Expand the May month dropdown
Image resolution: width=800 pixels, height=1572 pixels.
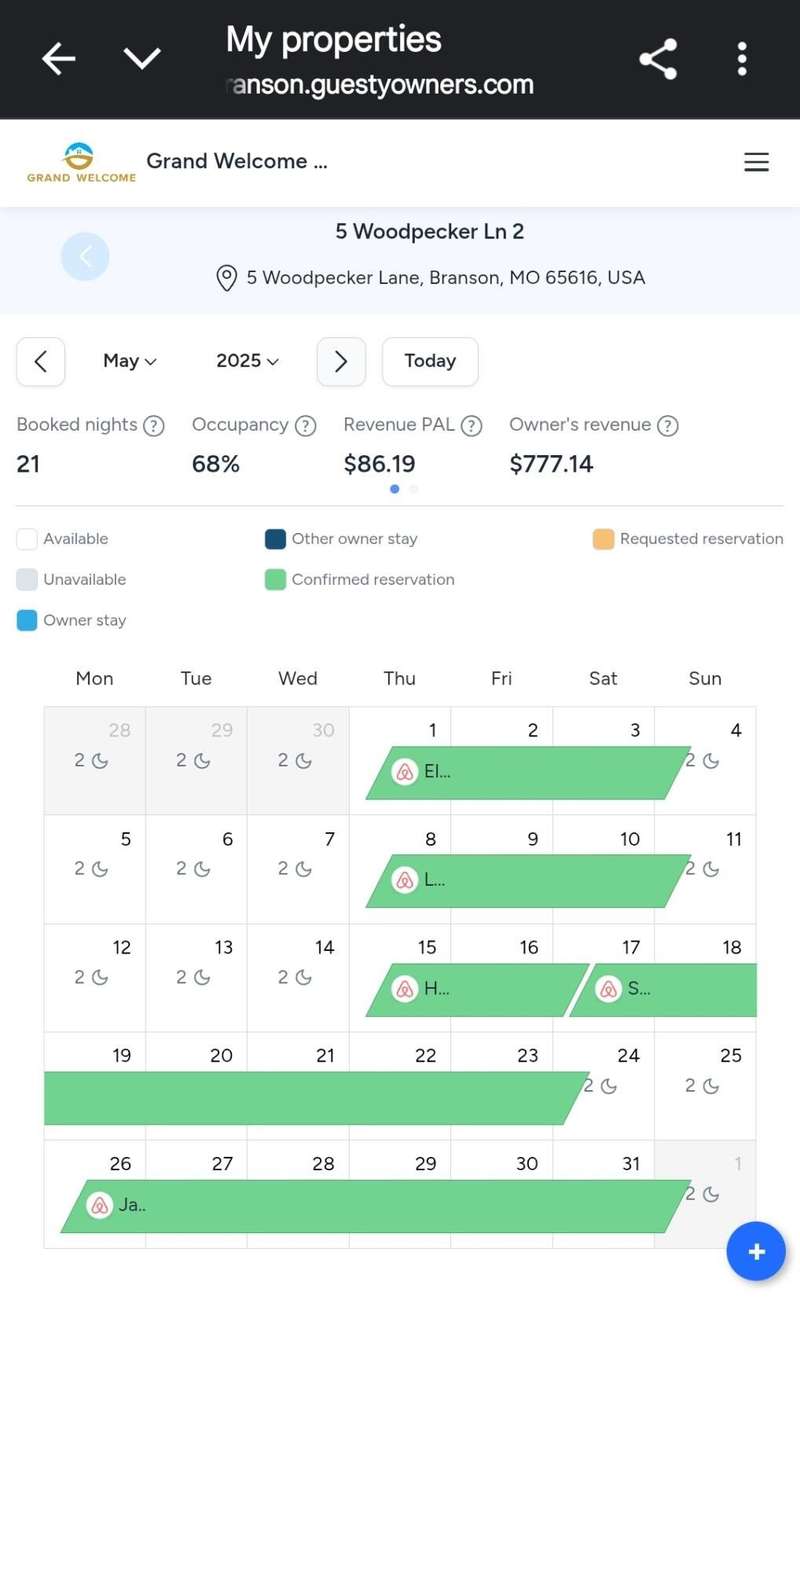pos(130,361)
